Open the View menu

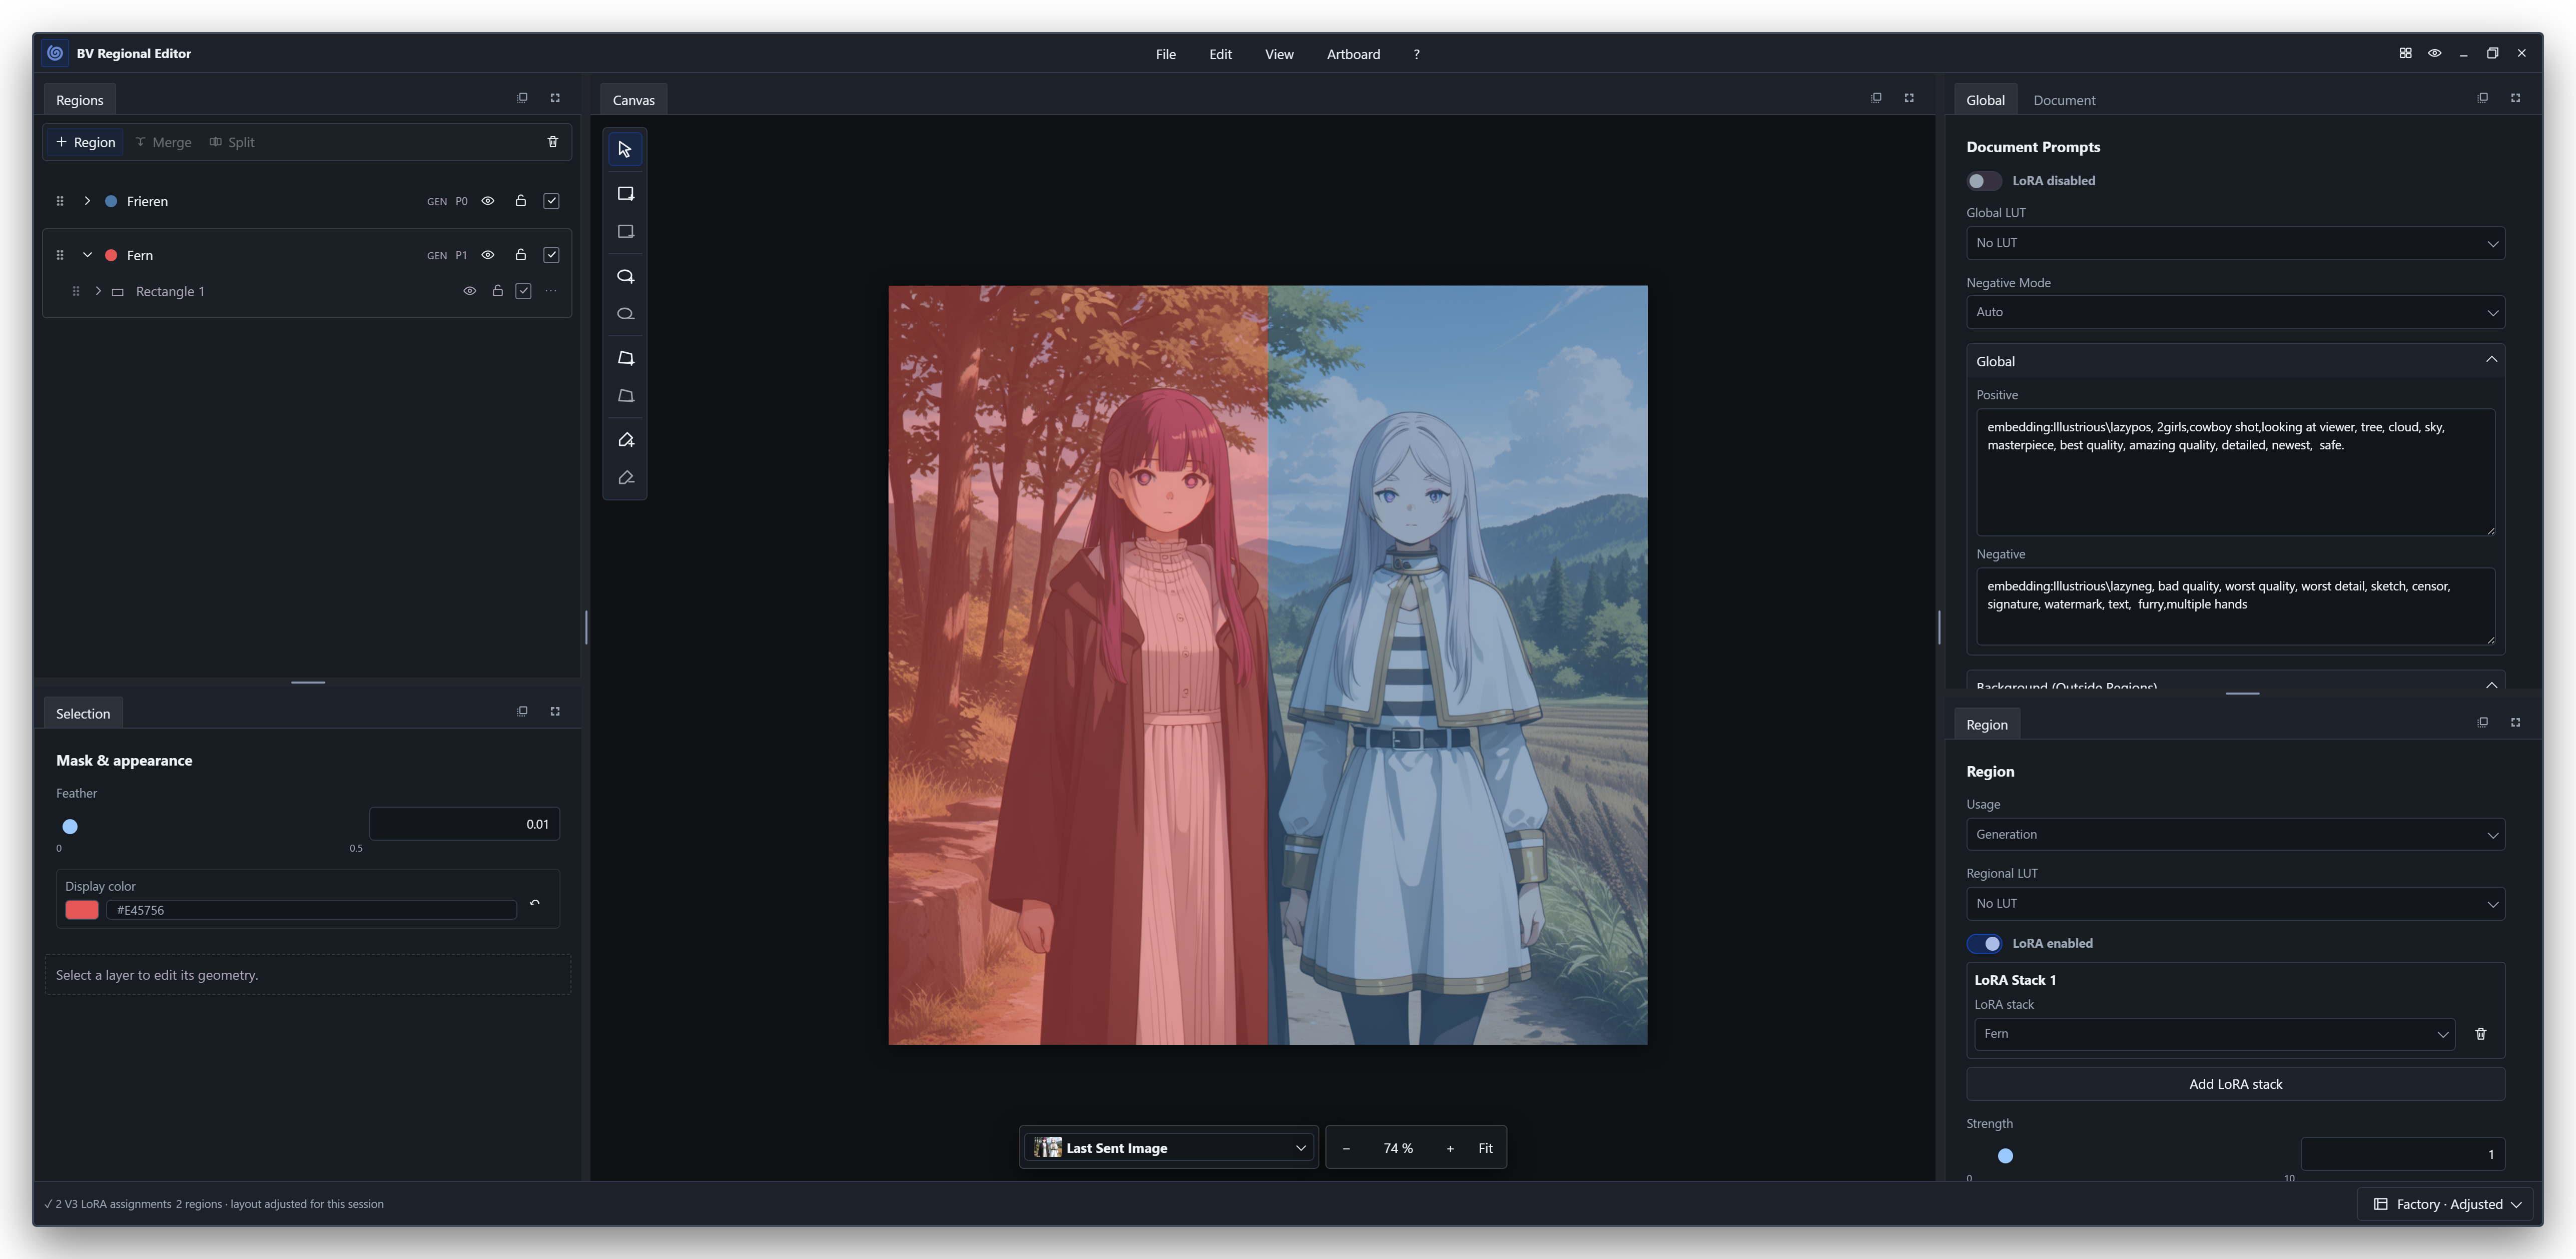click(1279, 54)
